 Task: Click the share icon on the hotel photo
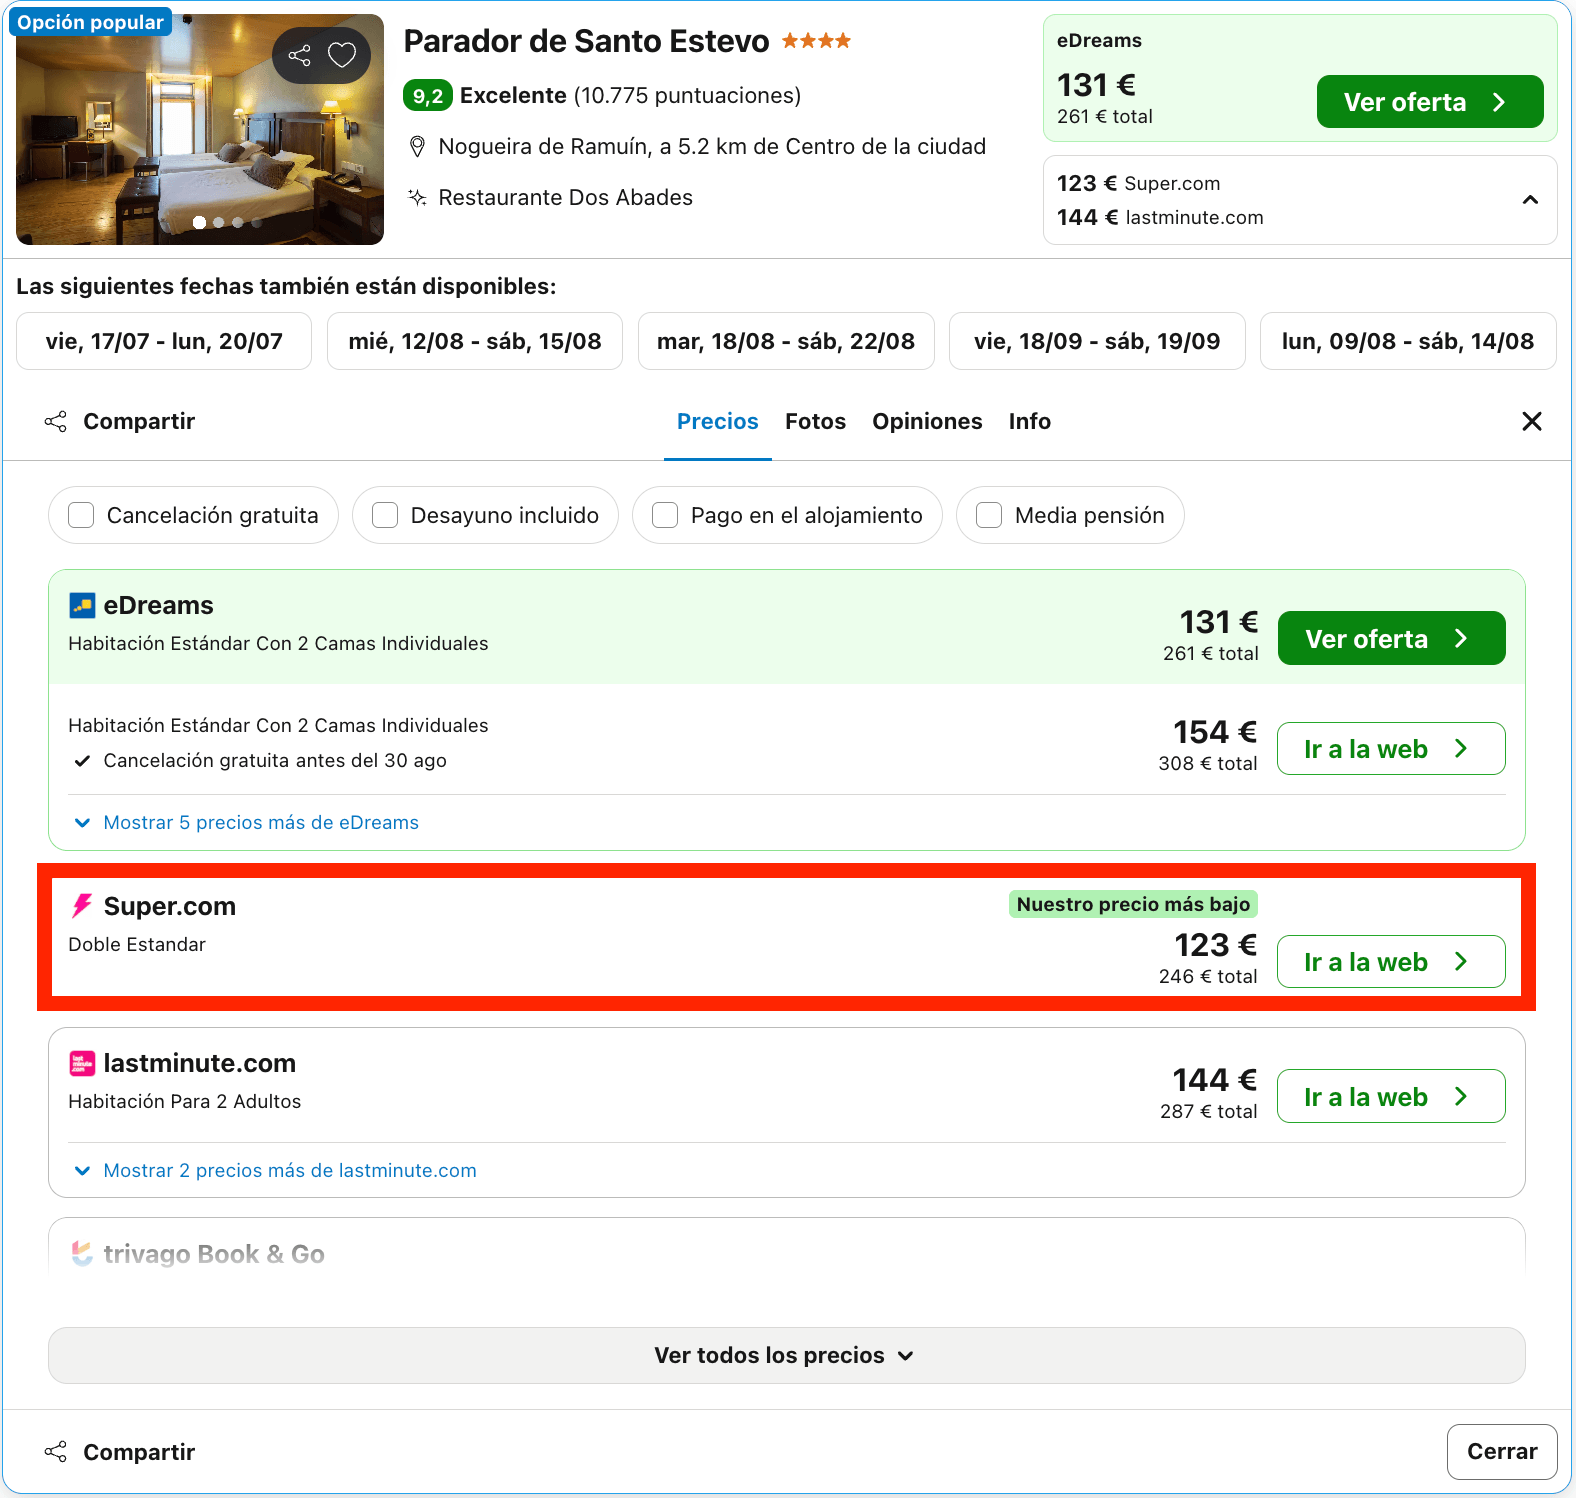299,55
